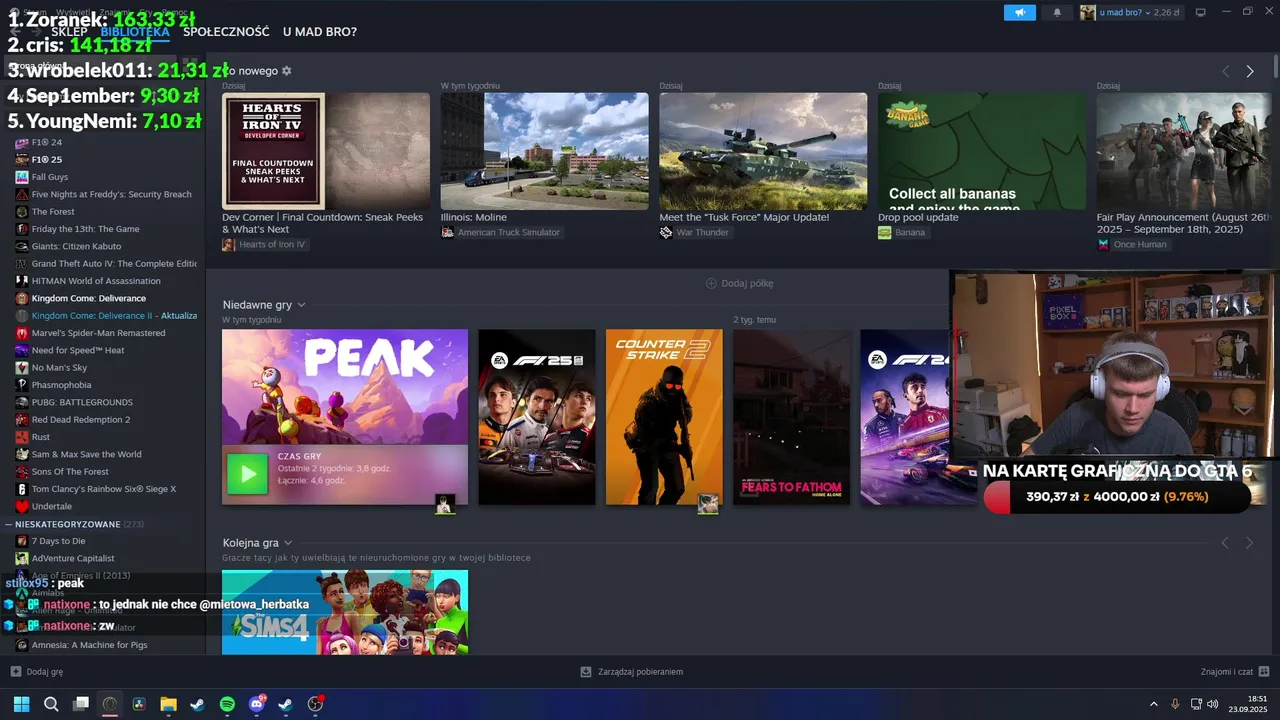This screenshot has width=1280, height=720.
Task: Open Zarządzaj pobieraniem downloads manager
Action: tap(632, 672)
